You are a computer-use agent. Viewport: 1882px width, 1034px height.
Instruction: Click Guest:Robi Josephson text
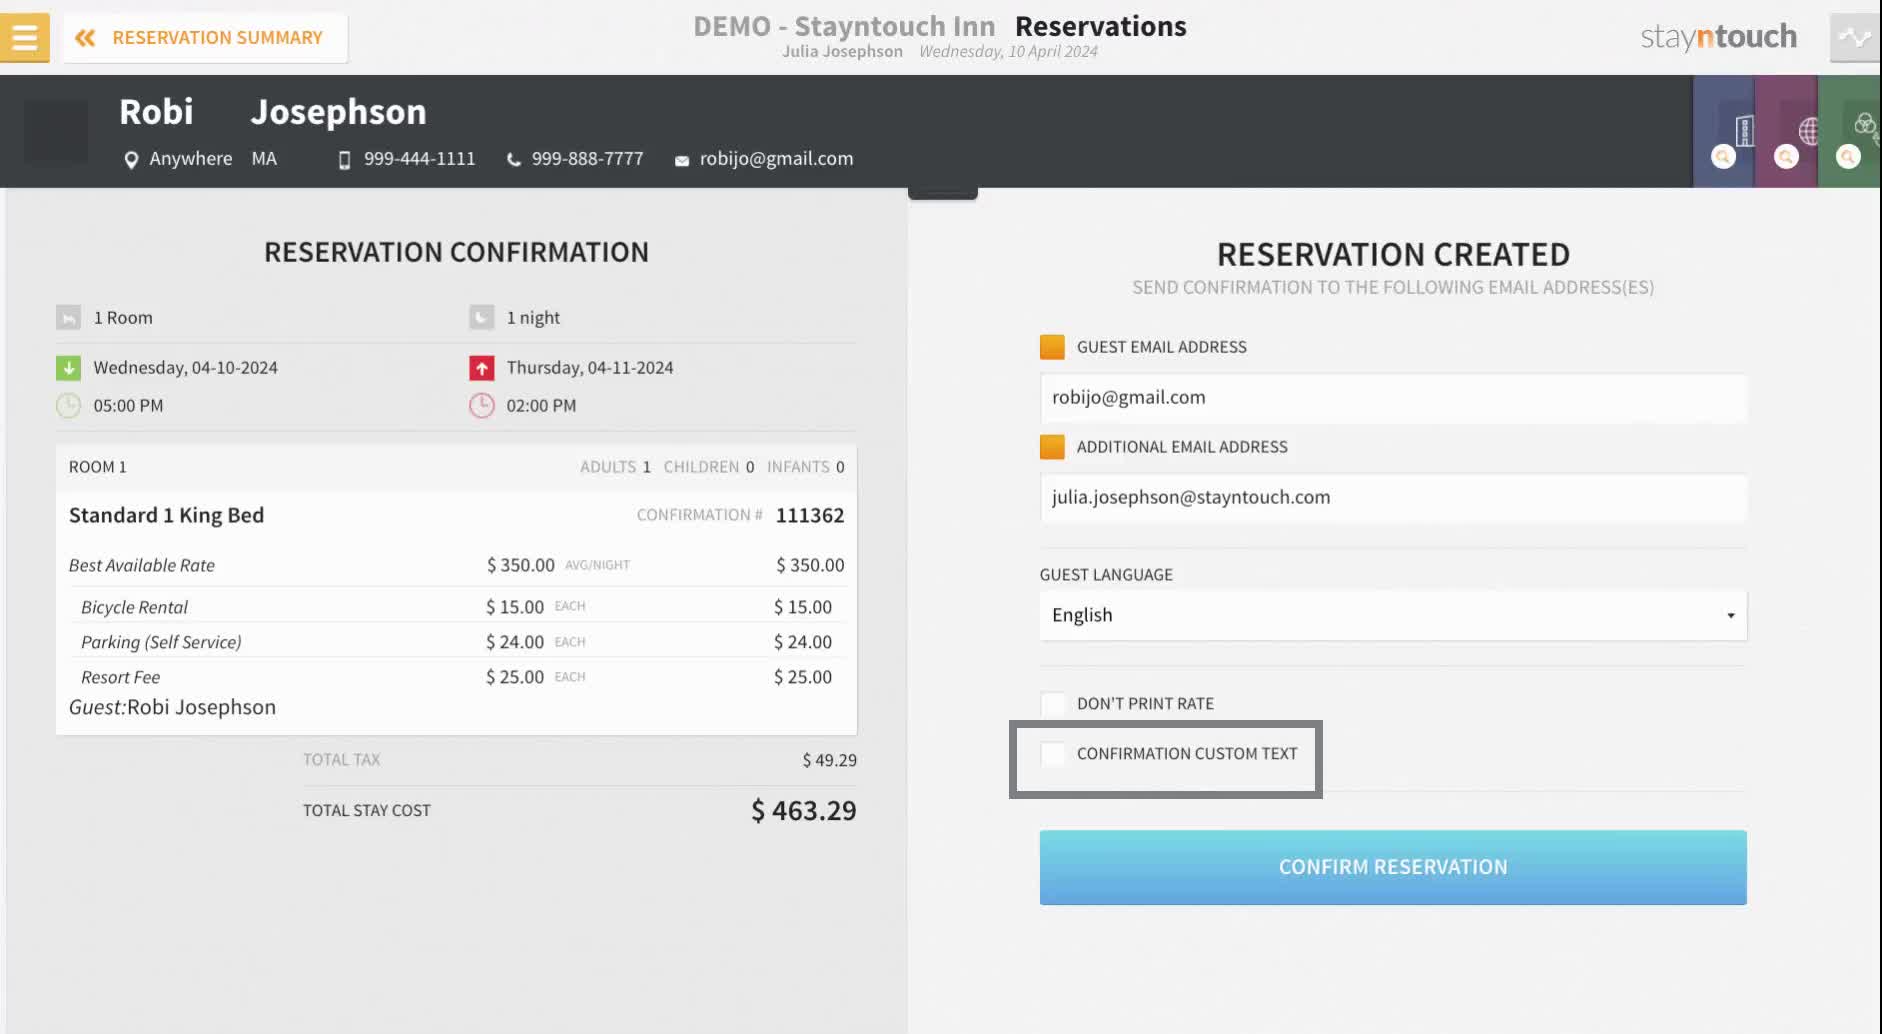[x=172, y=707]
